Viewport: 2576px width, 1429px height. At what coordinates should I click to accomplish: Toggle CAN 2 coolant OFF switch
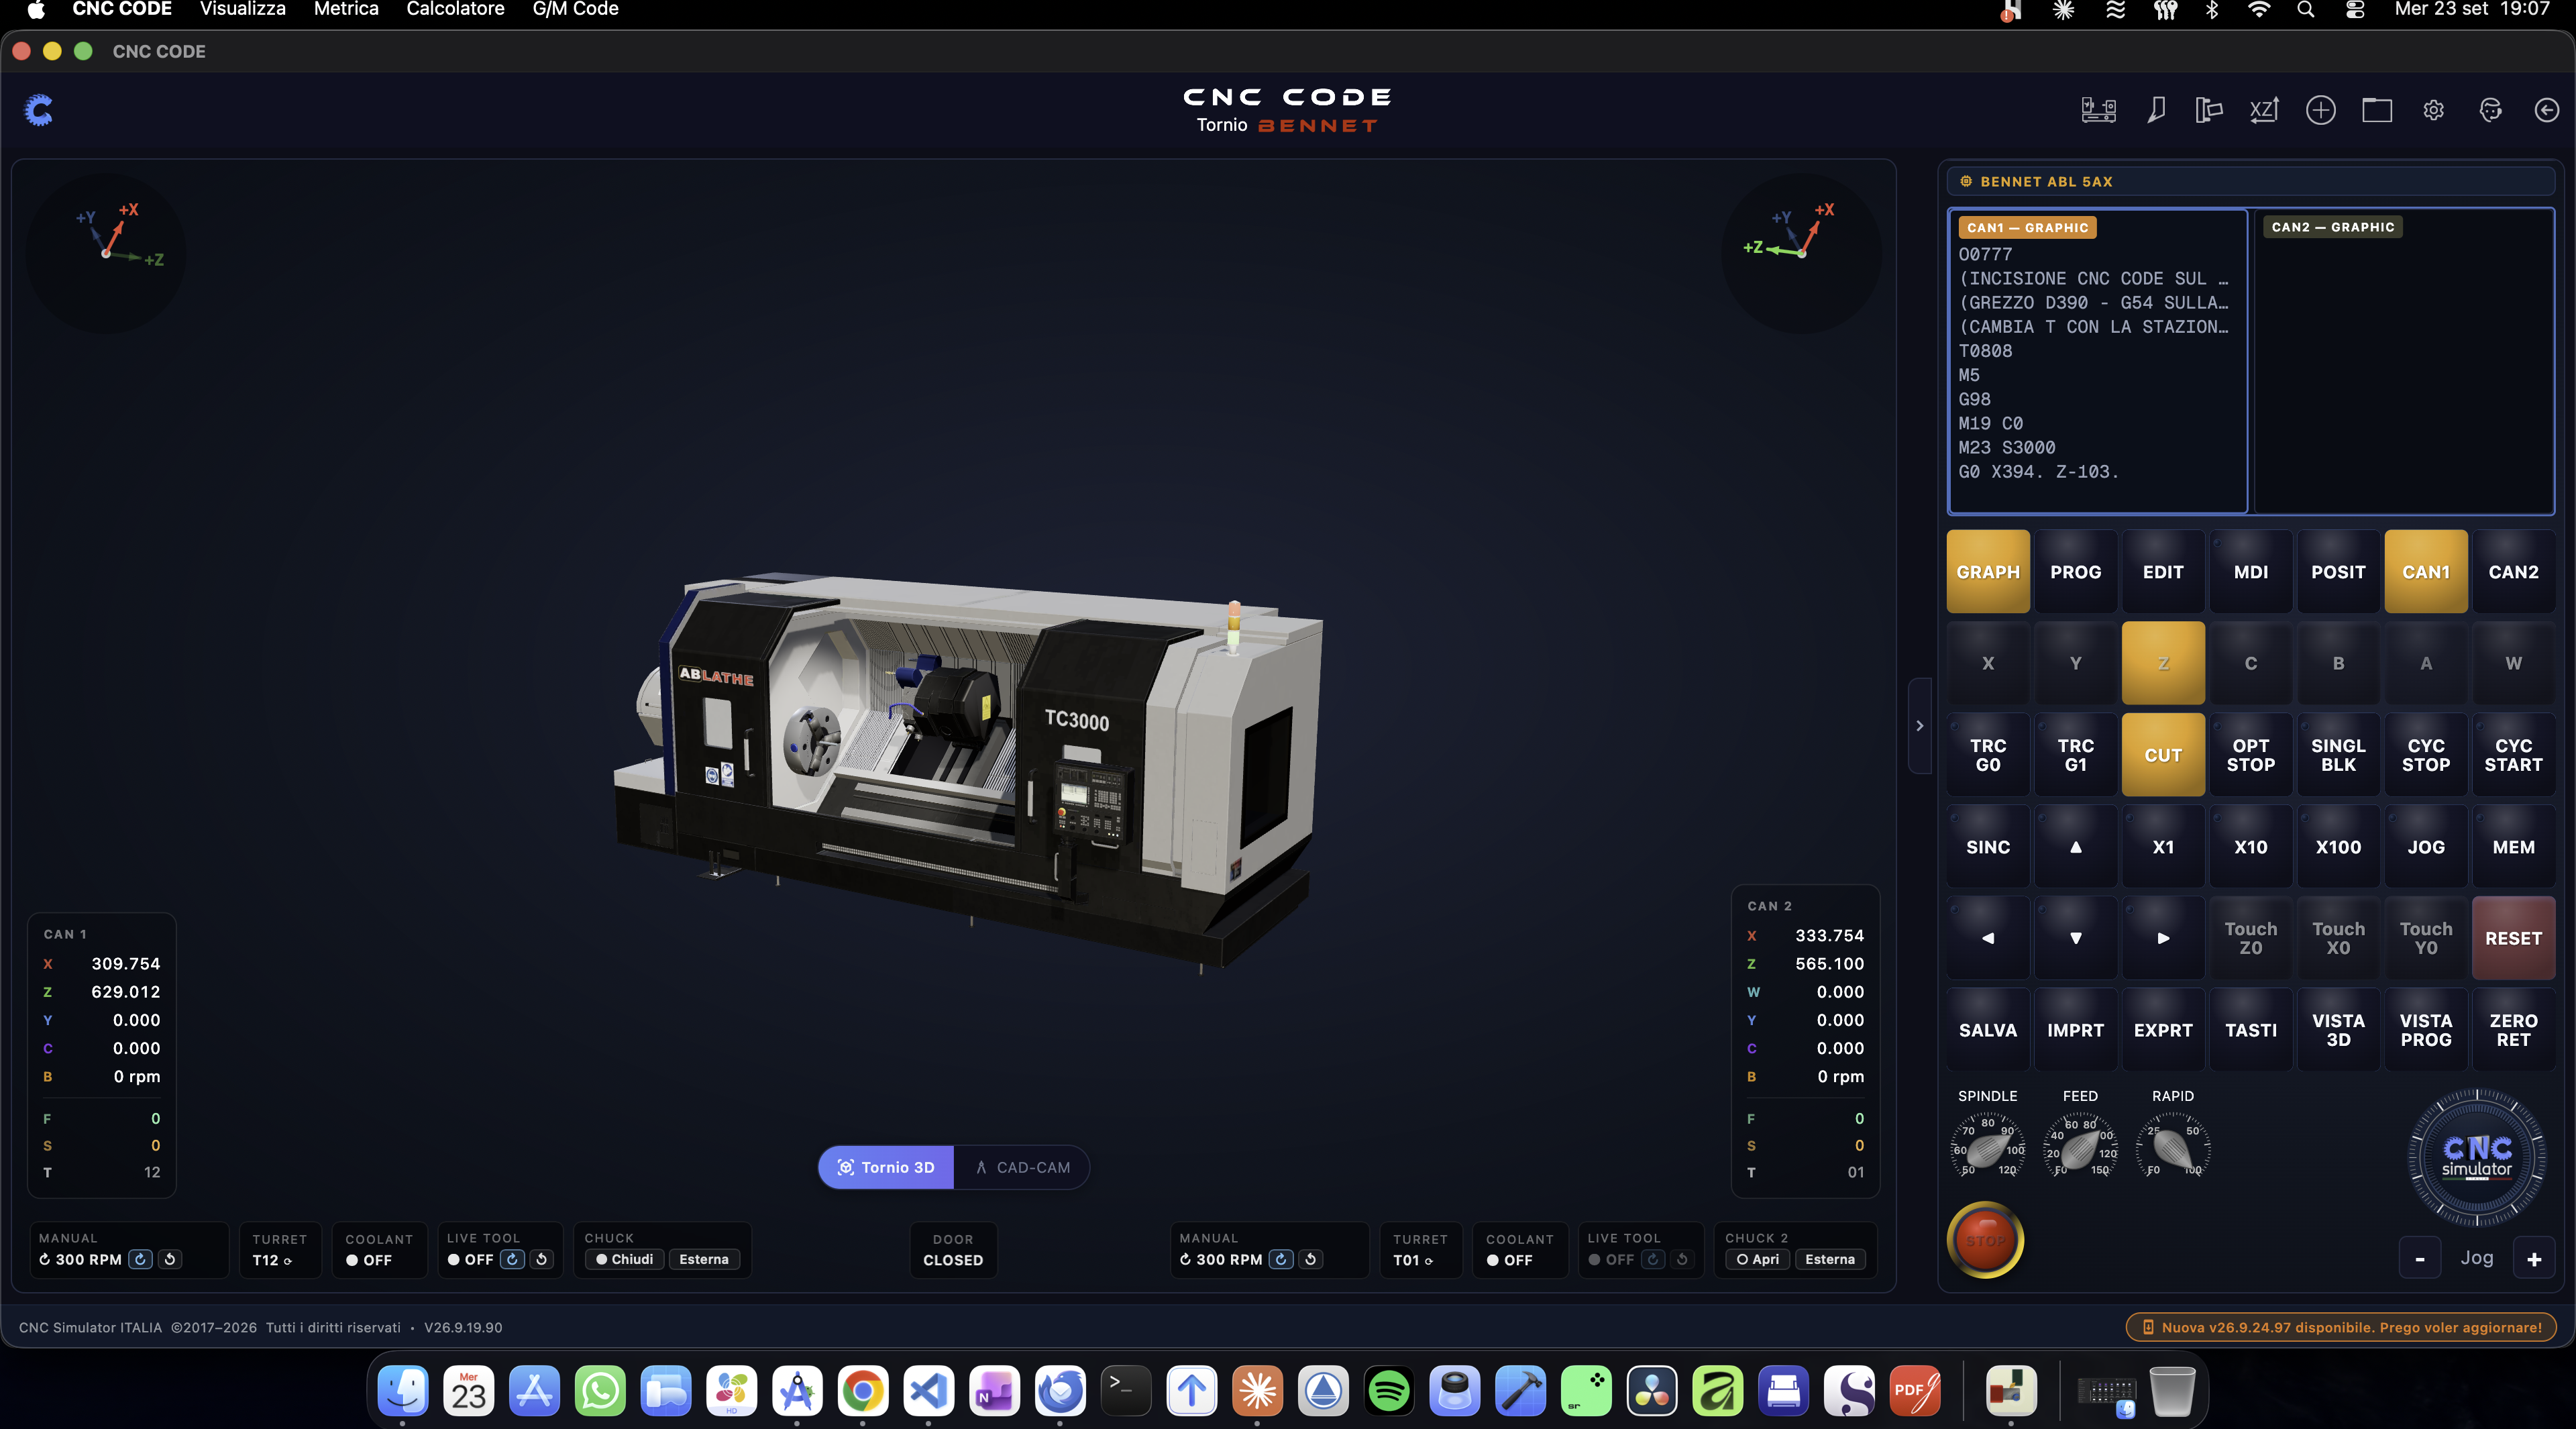(1509, 1260)
